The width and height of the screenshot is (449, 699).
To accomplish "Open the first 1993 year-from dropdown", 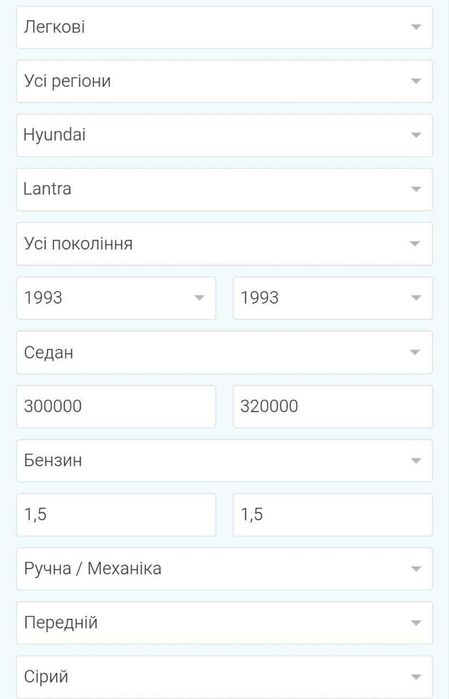I will (116, 298).
